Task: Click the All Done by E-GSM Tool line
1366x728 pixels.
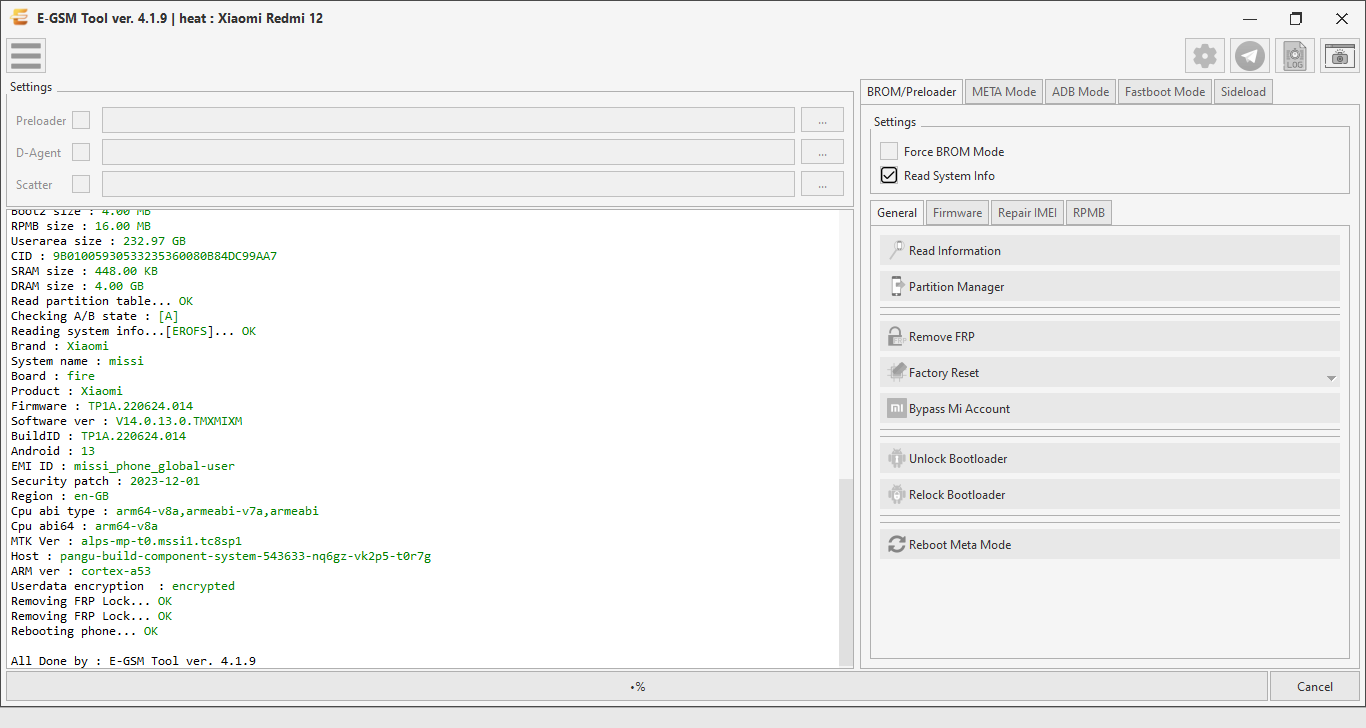Action: 133,661
